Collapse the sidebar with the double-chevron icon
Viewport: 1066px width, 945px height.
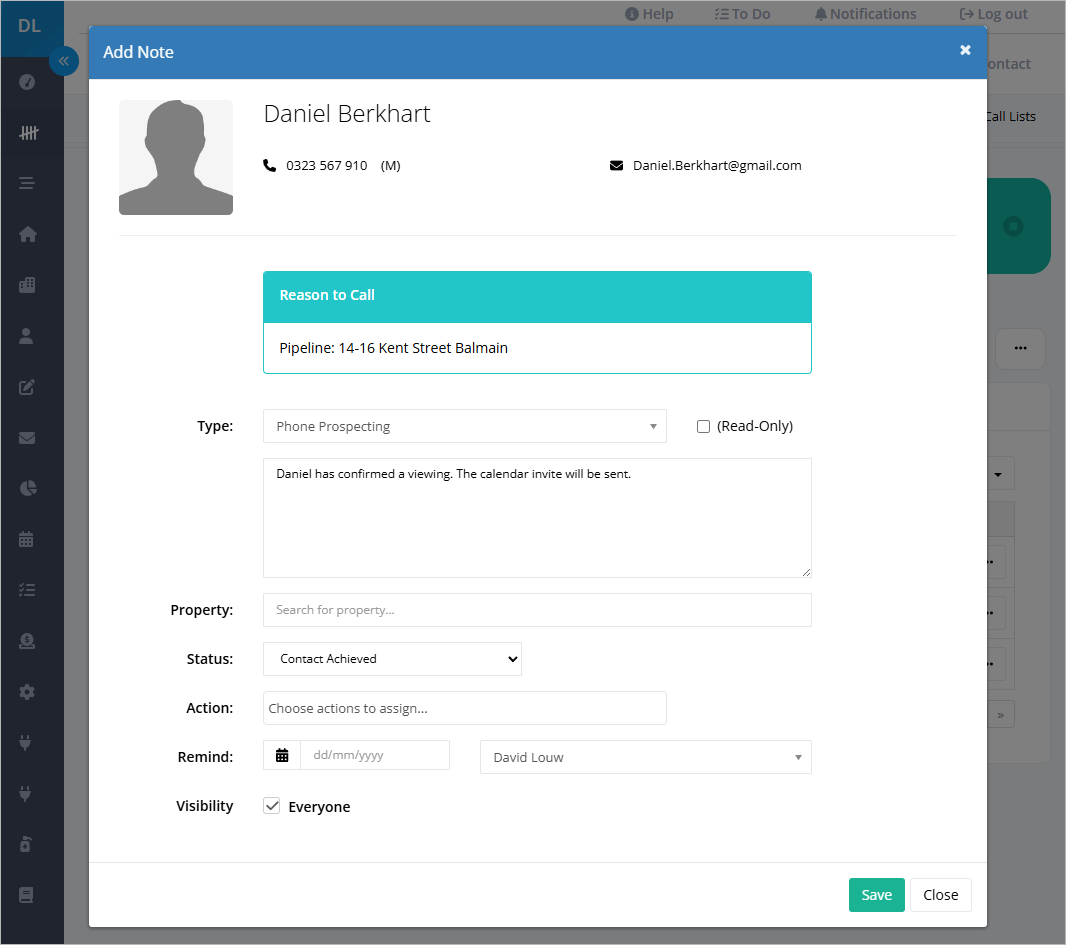point(64,61)
